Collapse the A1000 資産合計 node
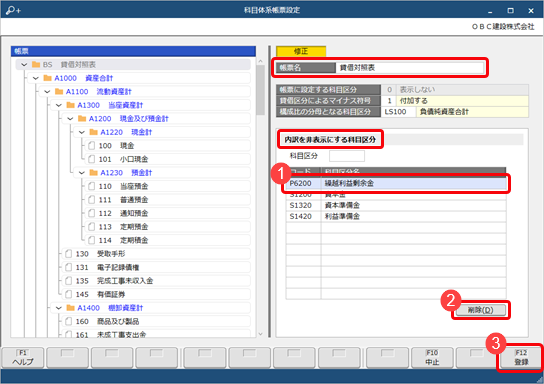The width and height of the screenshot is (544, 384). [36, 78]
